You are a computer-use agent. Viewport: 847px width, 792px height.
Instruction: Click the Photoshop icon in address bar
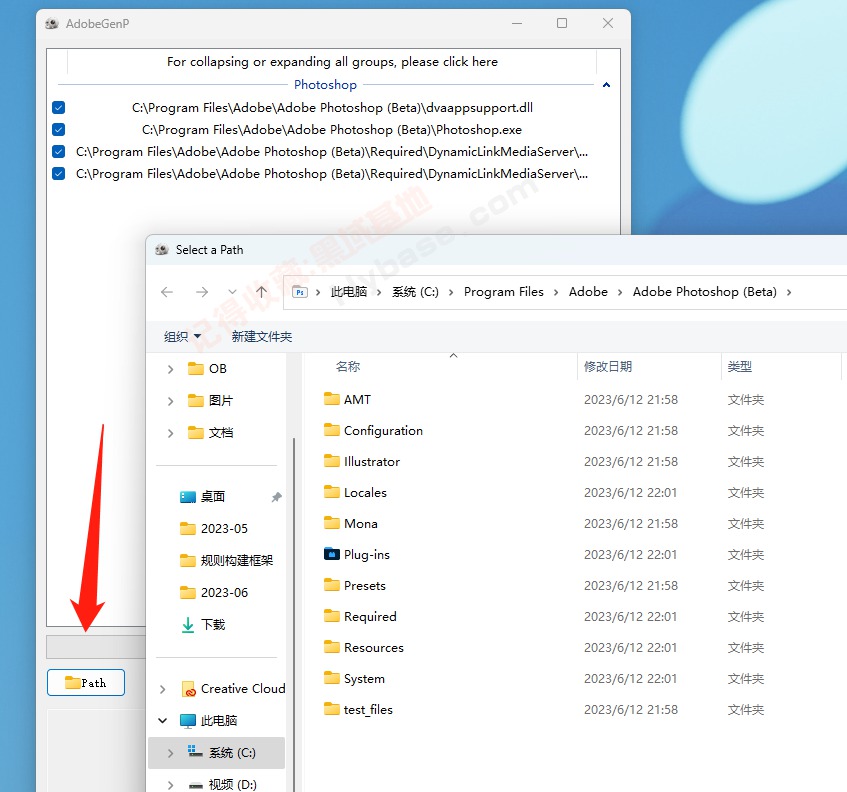click(300, 292)
